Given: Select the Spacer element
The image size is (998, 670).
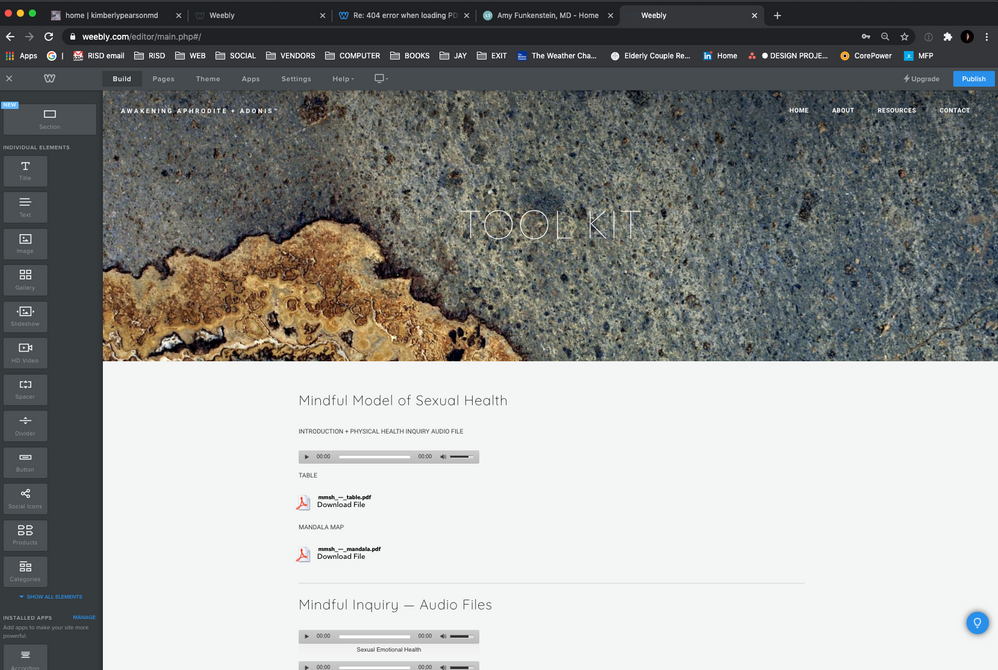Looking at the screenshot, I should pyautogui.click(x=25, y=389).
